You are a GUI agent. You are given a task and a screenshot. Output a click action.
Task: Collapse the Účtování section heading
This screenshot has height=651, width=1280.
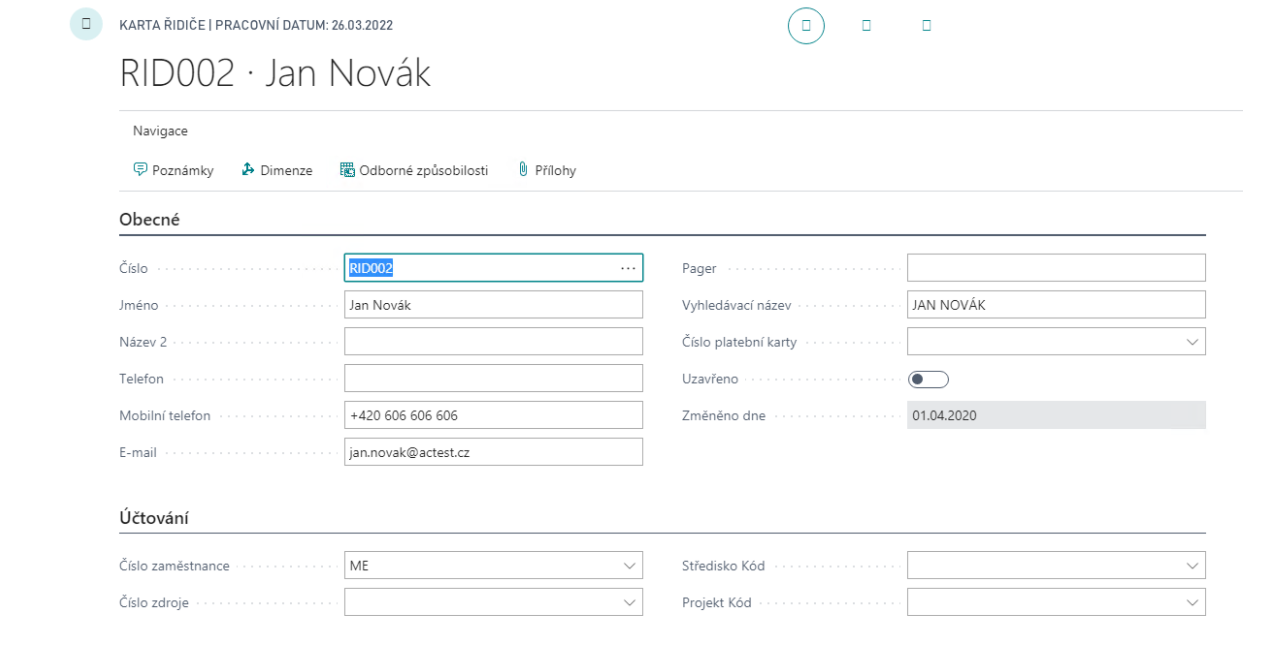(154, 518)
